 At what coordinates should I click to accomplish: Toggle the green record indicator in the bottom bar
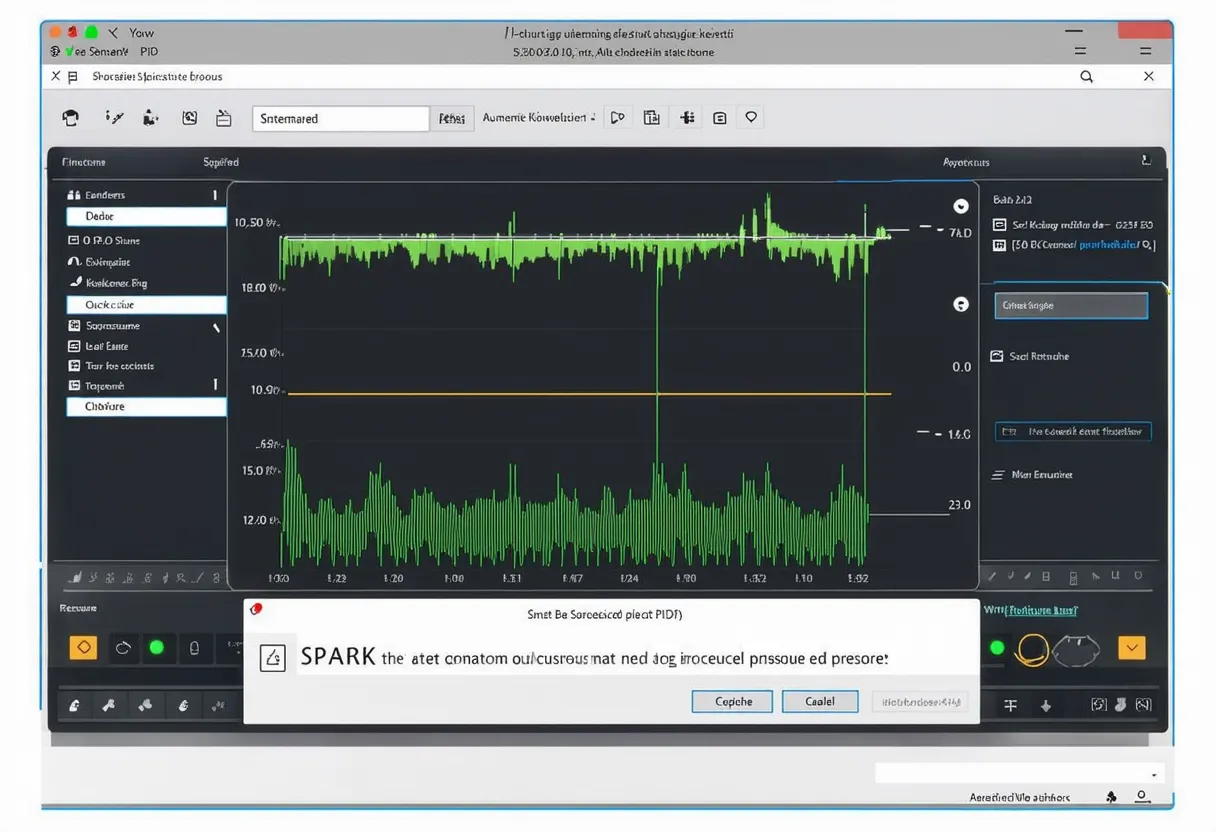(158, 648)
